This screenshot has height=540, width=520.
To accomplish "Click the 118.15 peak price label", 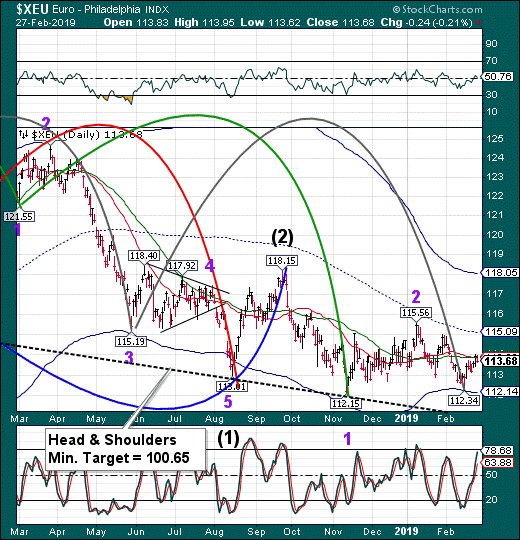I will [282, 261].
